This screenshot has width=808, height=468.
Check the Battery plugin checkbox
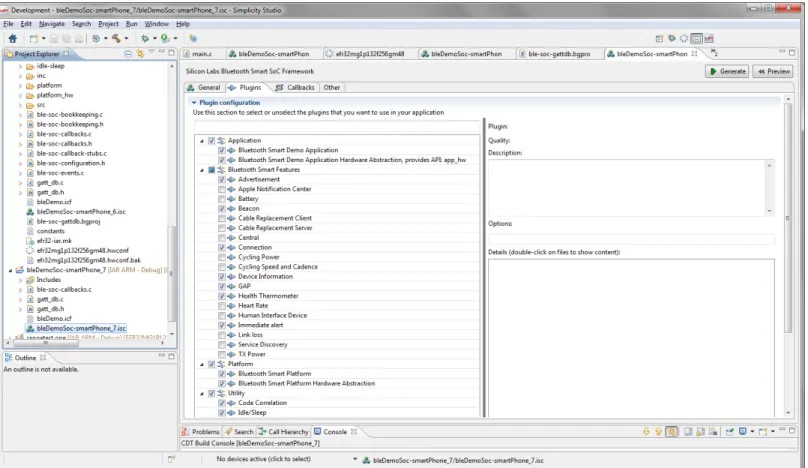222,199
